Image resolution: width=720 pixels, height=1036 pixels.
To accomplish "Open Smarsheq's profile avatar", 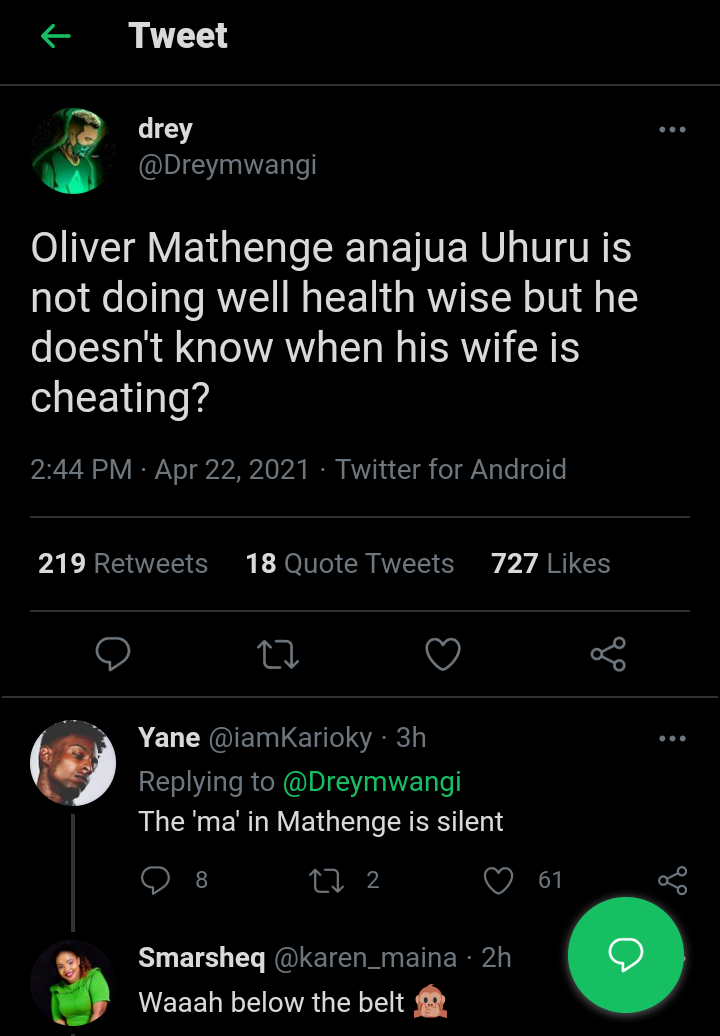I will click(x=73, y=983).
